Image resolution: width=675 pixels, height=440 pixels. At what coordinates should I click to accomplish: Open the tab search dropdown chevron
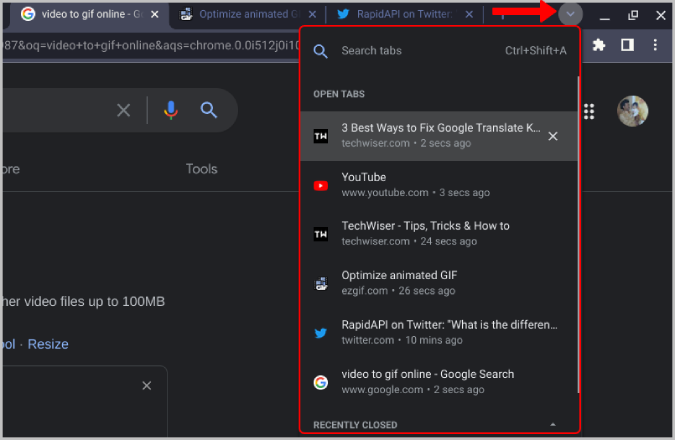570,14
